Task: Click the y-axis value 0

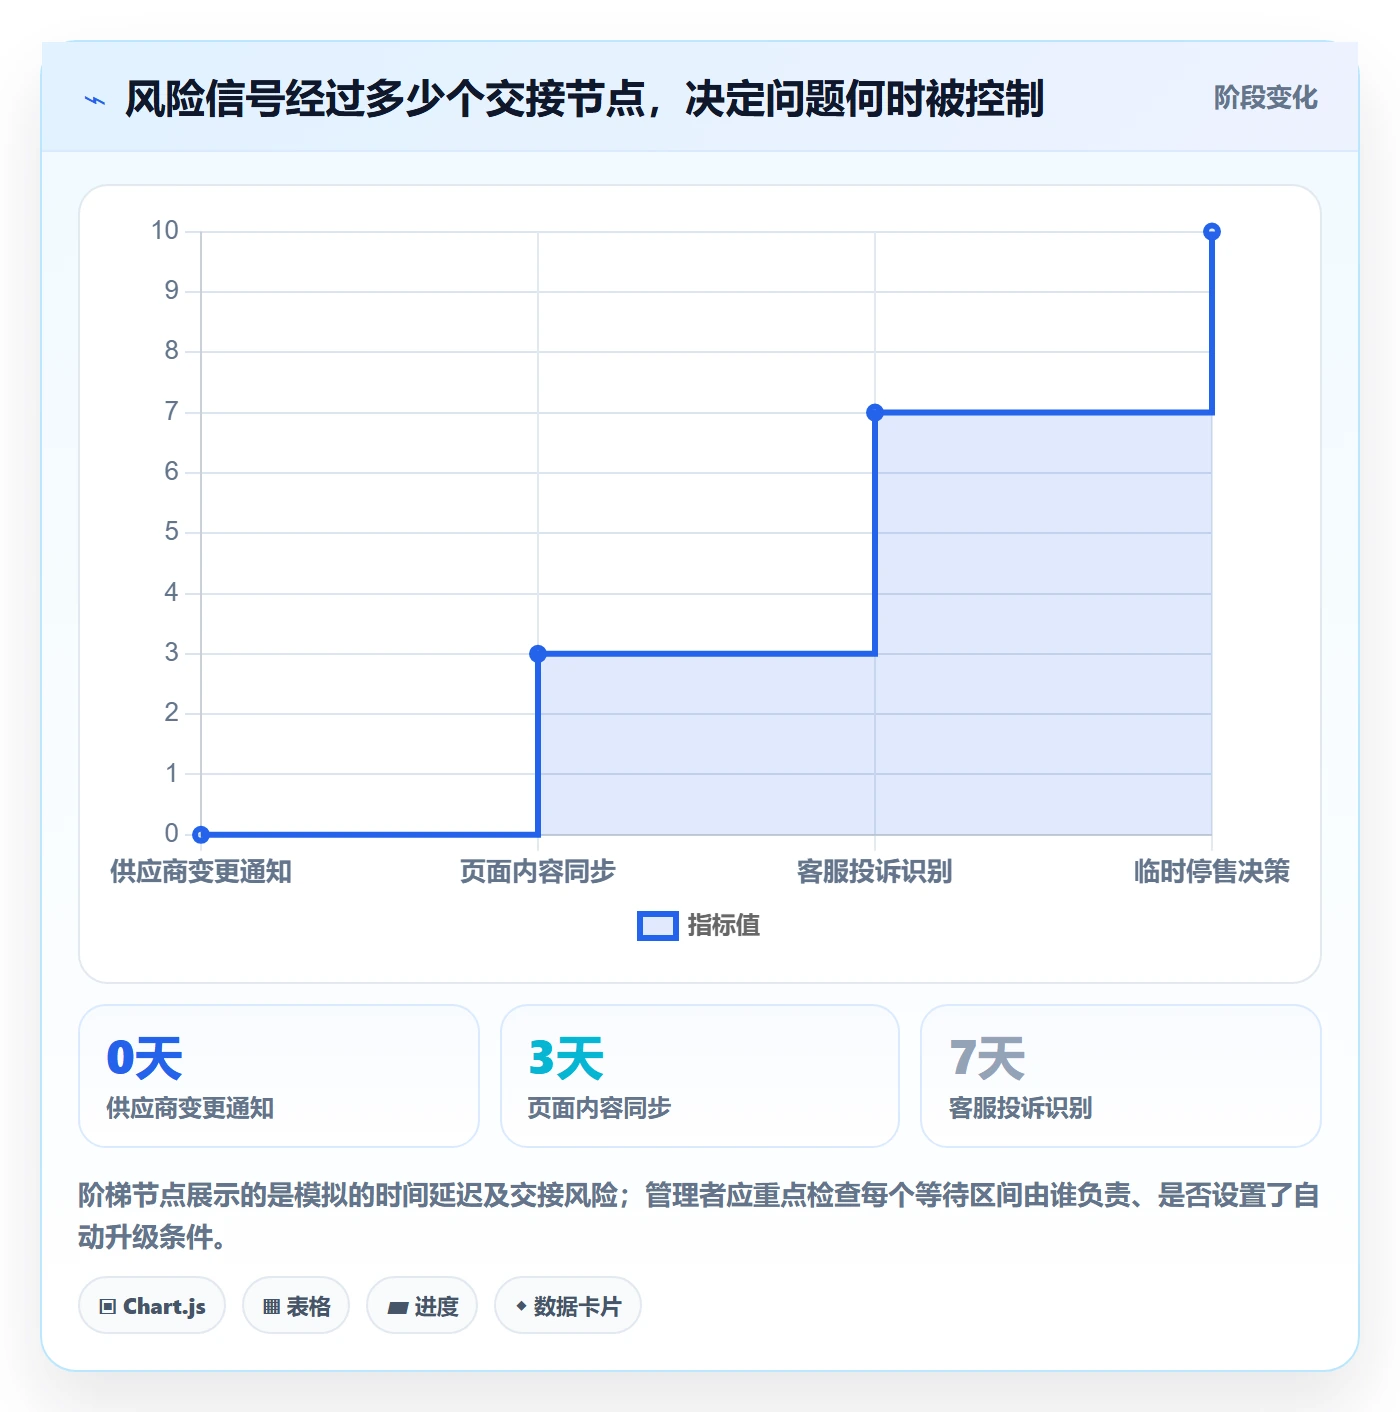Action: (172, 833)
